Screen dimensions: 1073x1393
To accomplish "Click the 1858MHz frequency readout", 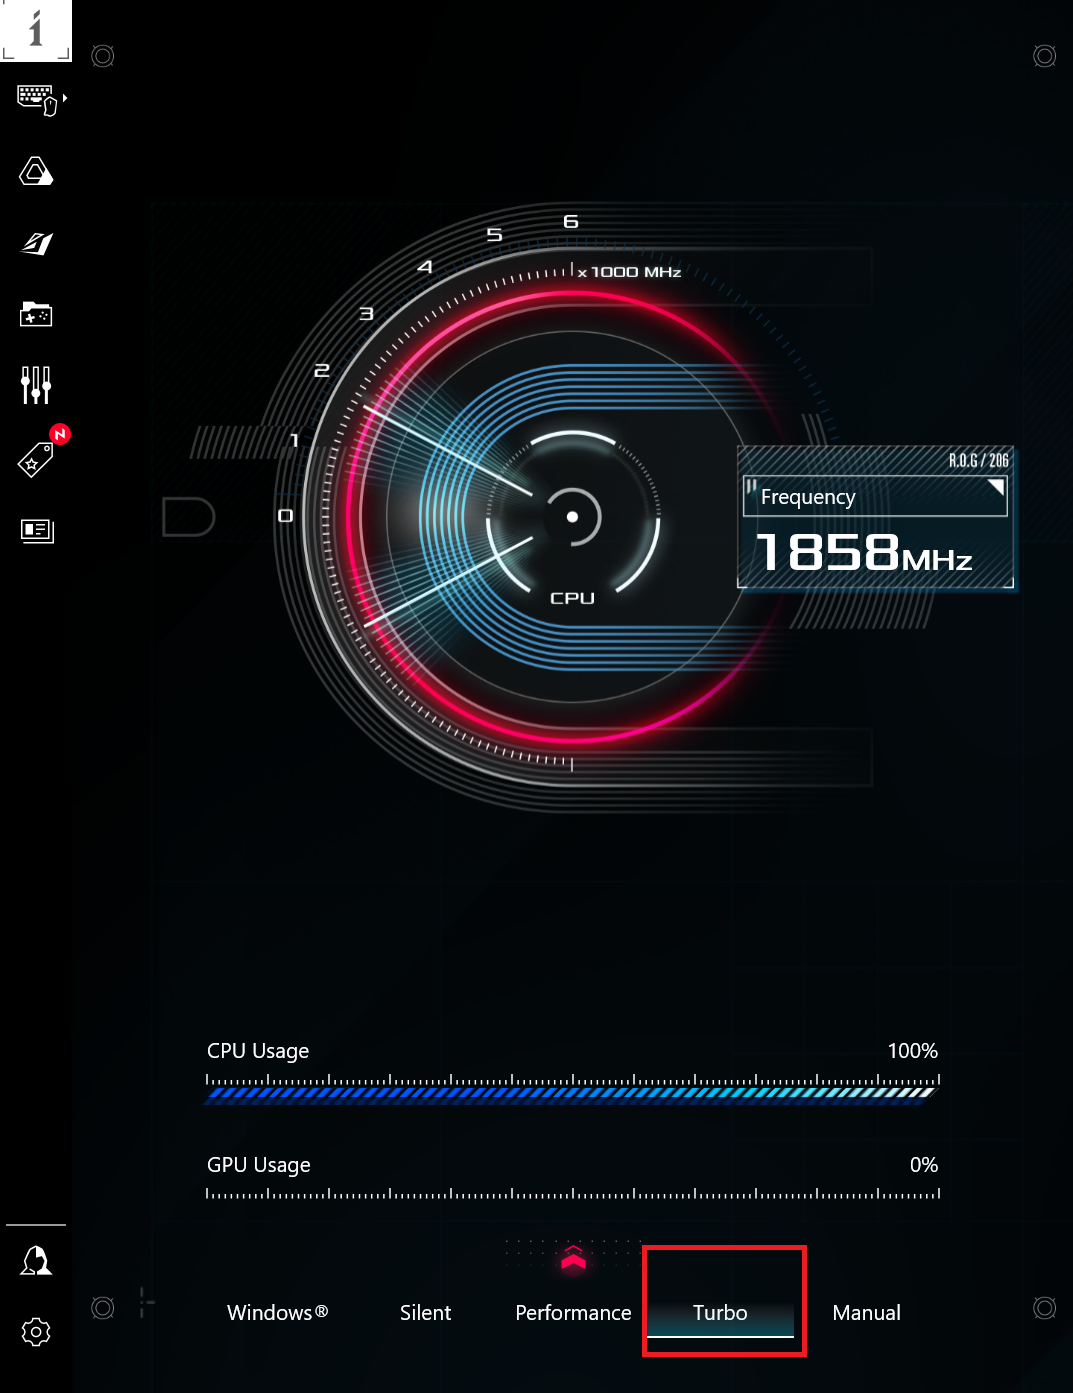I will (864, 553).
